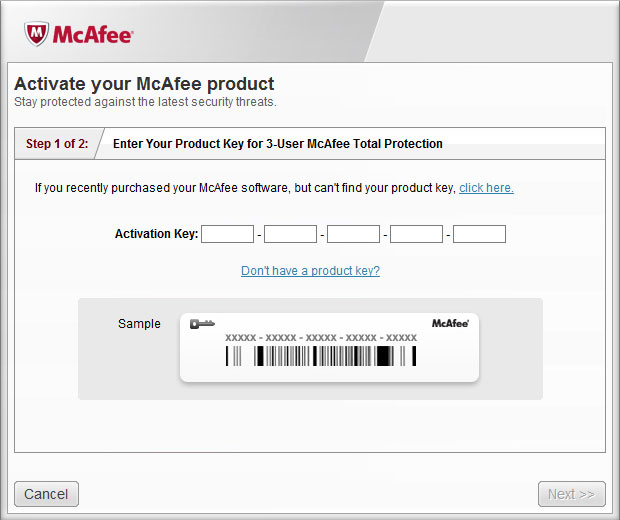This screenshot has height=520, width=620.
Task: Click the 'Sample' label
Action: click(139, 323)
